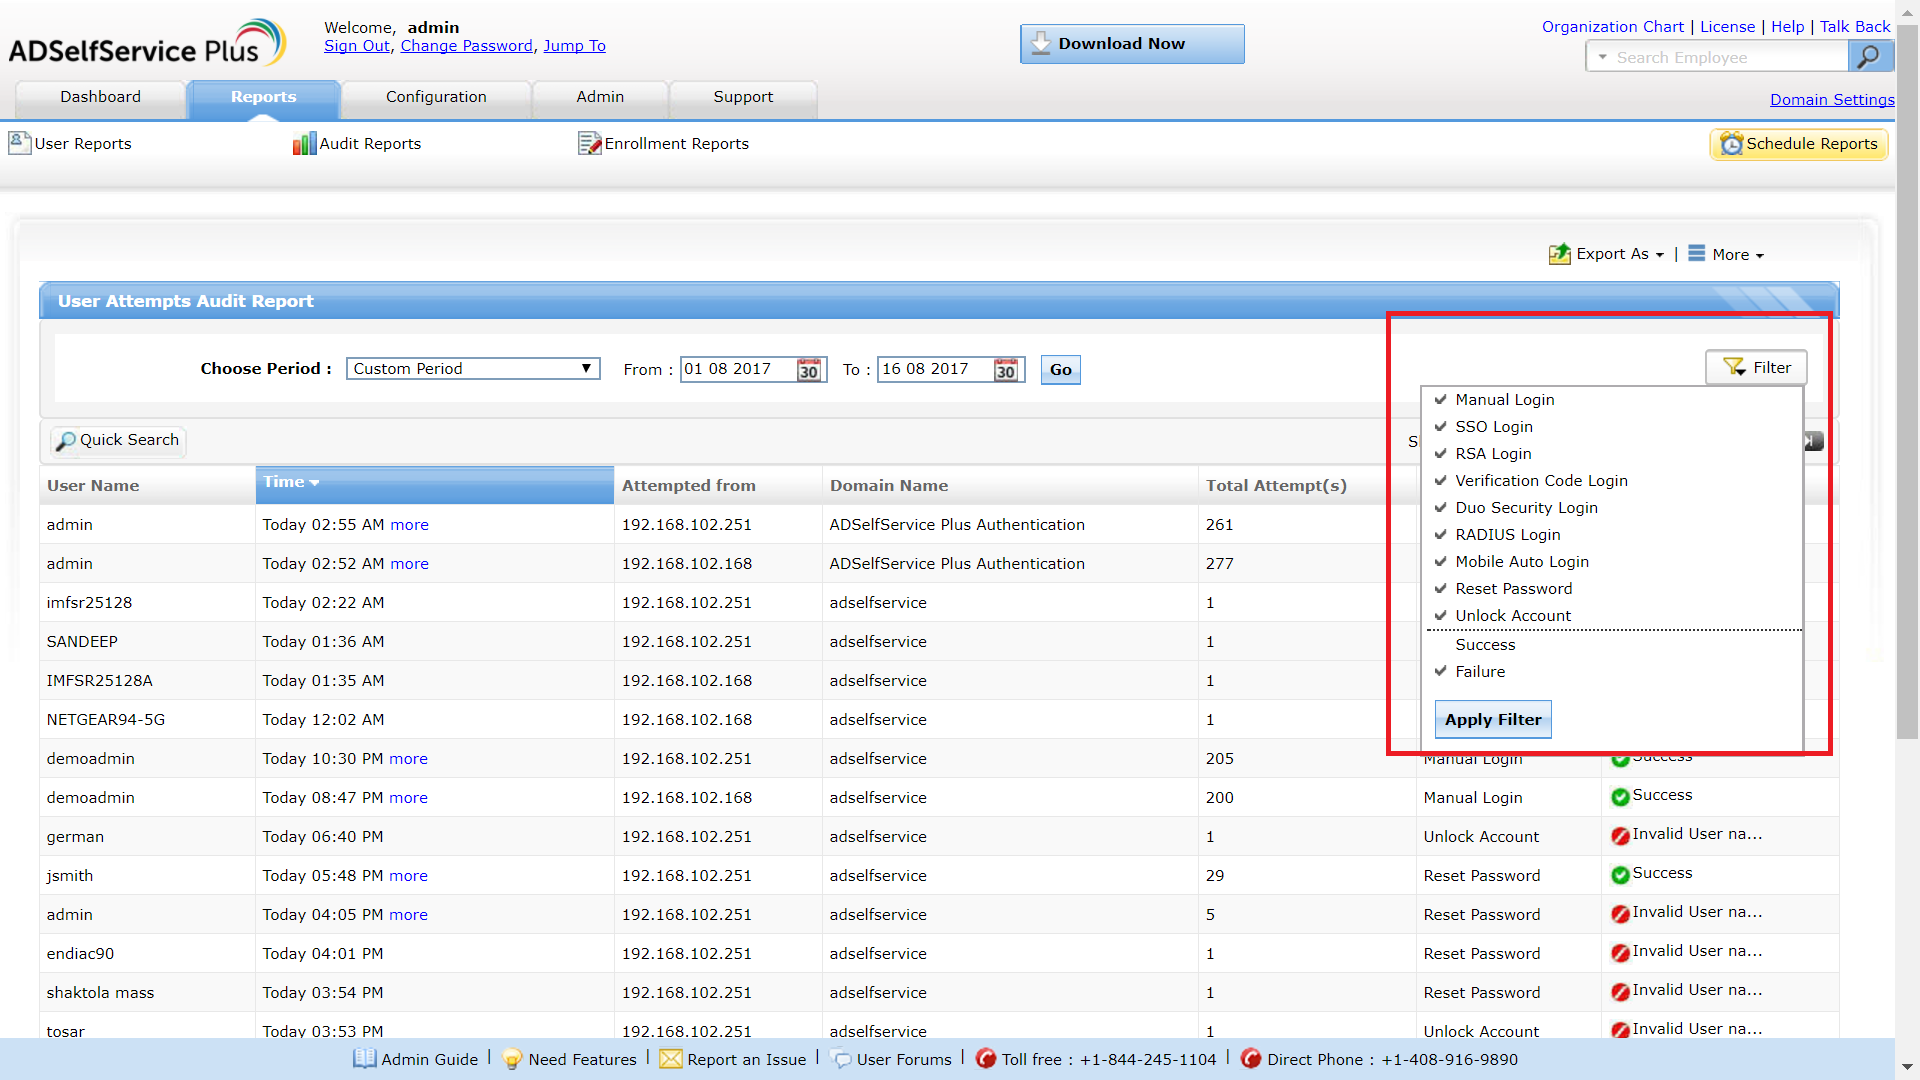
Task: Uncheck the SSO Login filter option
Action: (1493, 427)
